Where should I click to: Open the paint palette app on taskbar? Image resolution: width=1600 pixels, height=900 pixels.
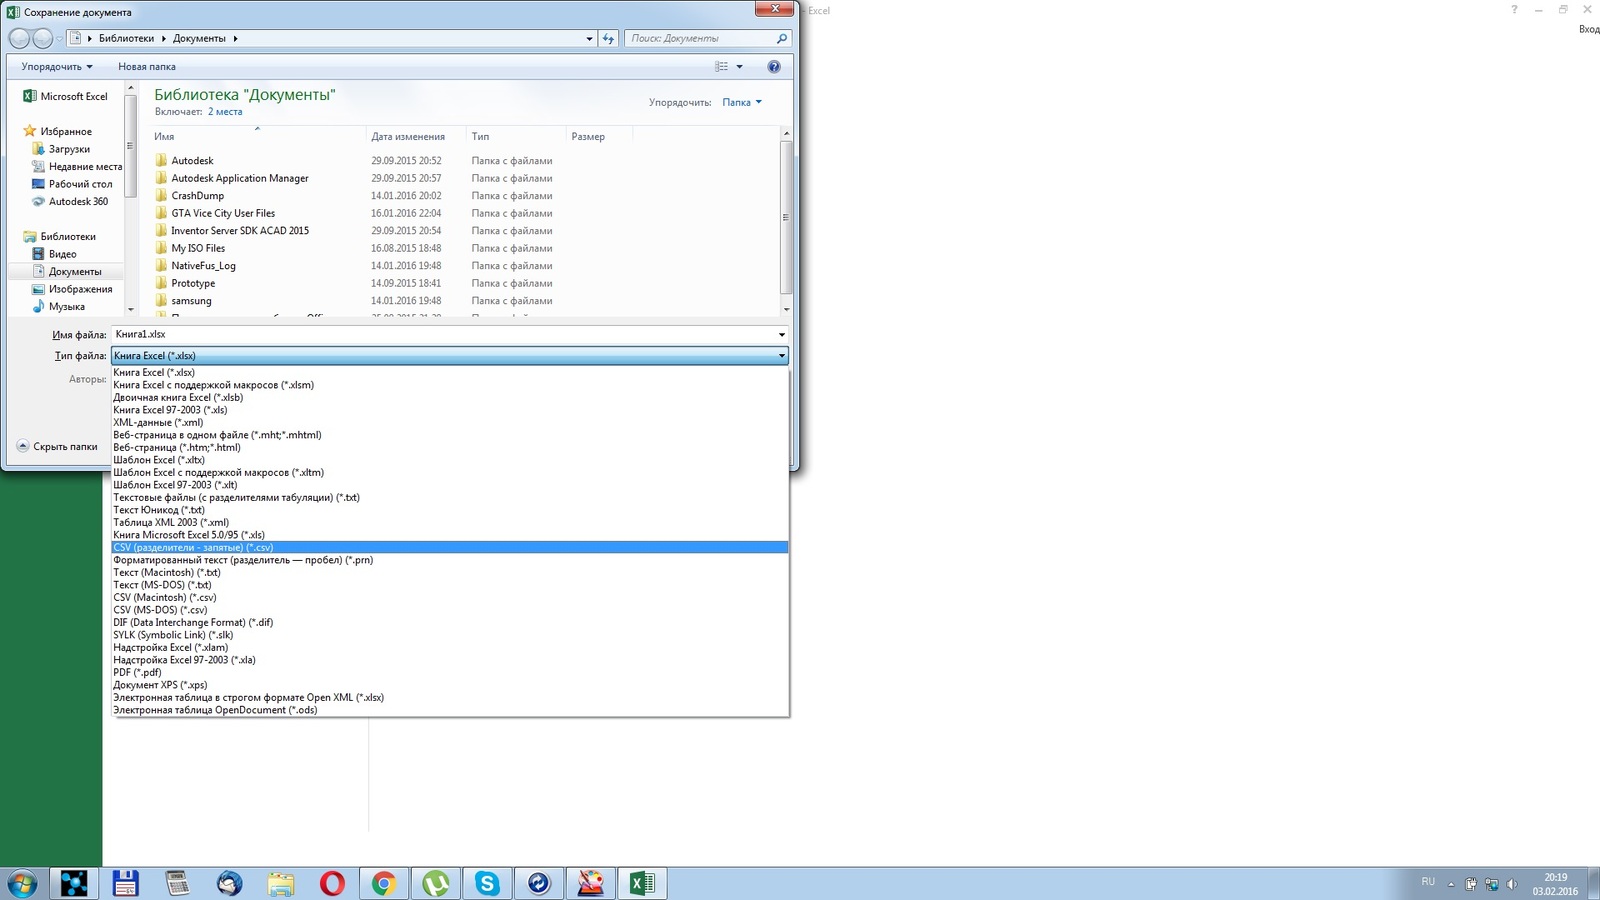[x=591, y=883]
